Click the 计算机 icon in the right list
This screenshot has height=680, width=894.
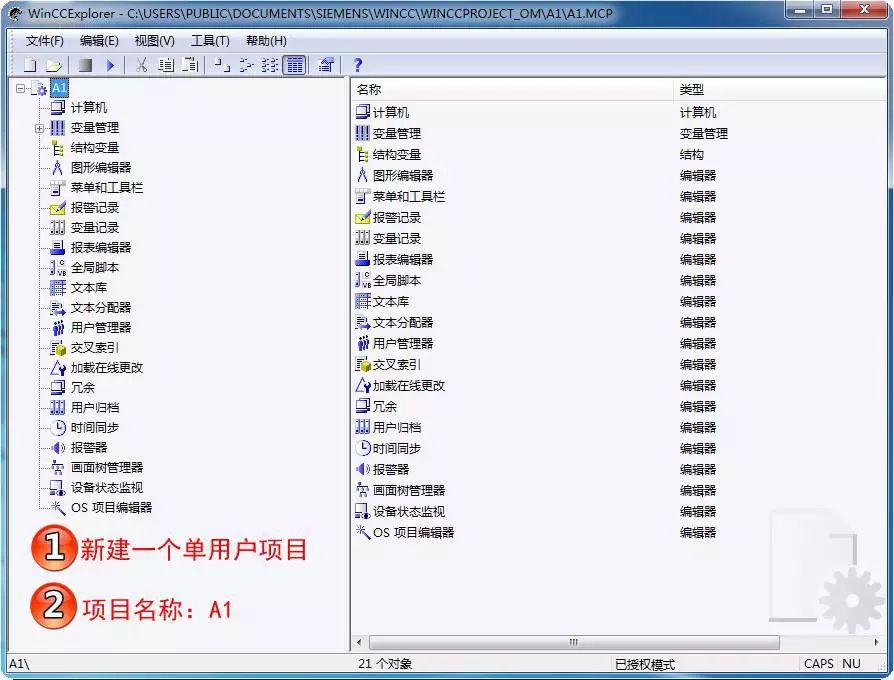click(363, 112)
